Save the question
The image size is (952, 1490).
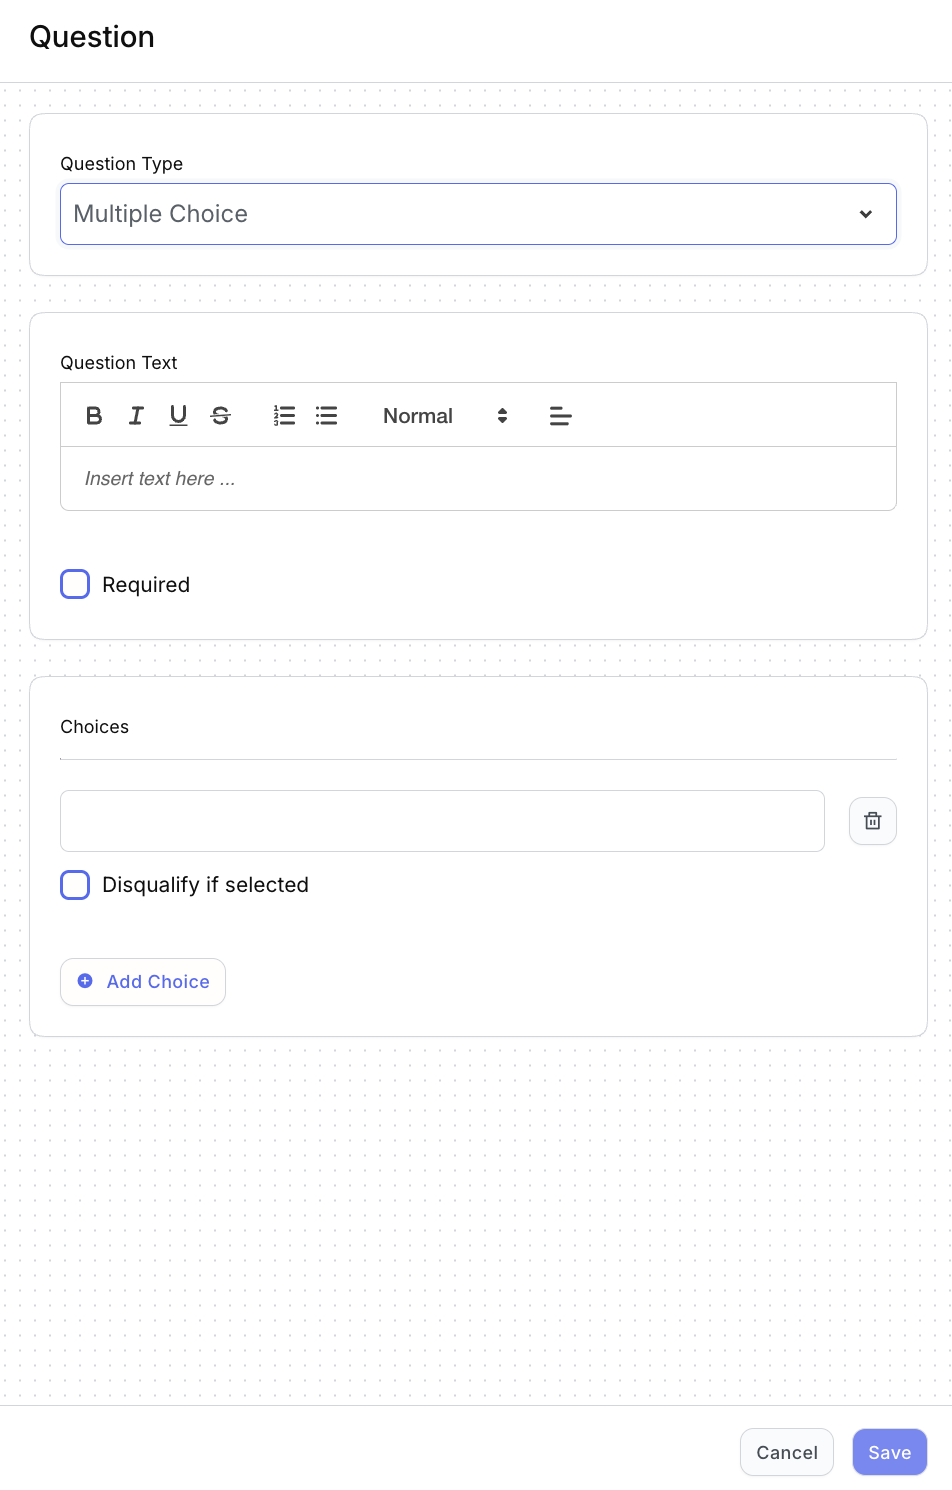tap(889, 1452)
